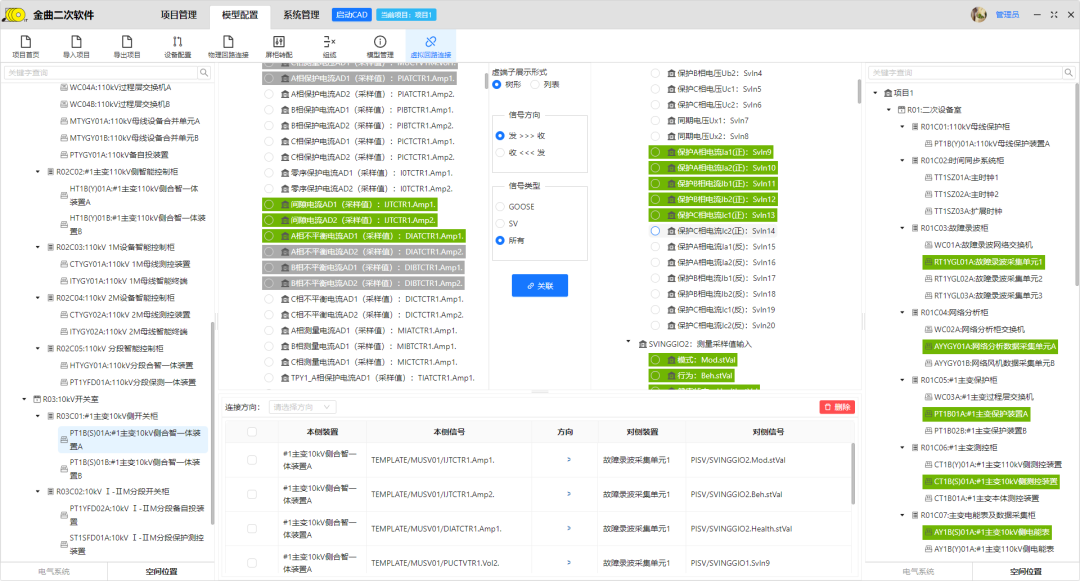Select 收 <<< 发 signal direction

(x=501, y=152)
